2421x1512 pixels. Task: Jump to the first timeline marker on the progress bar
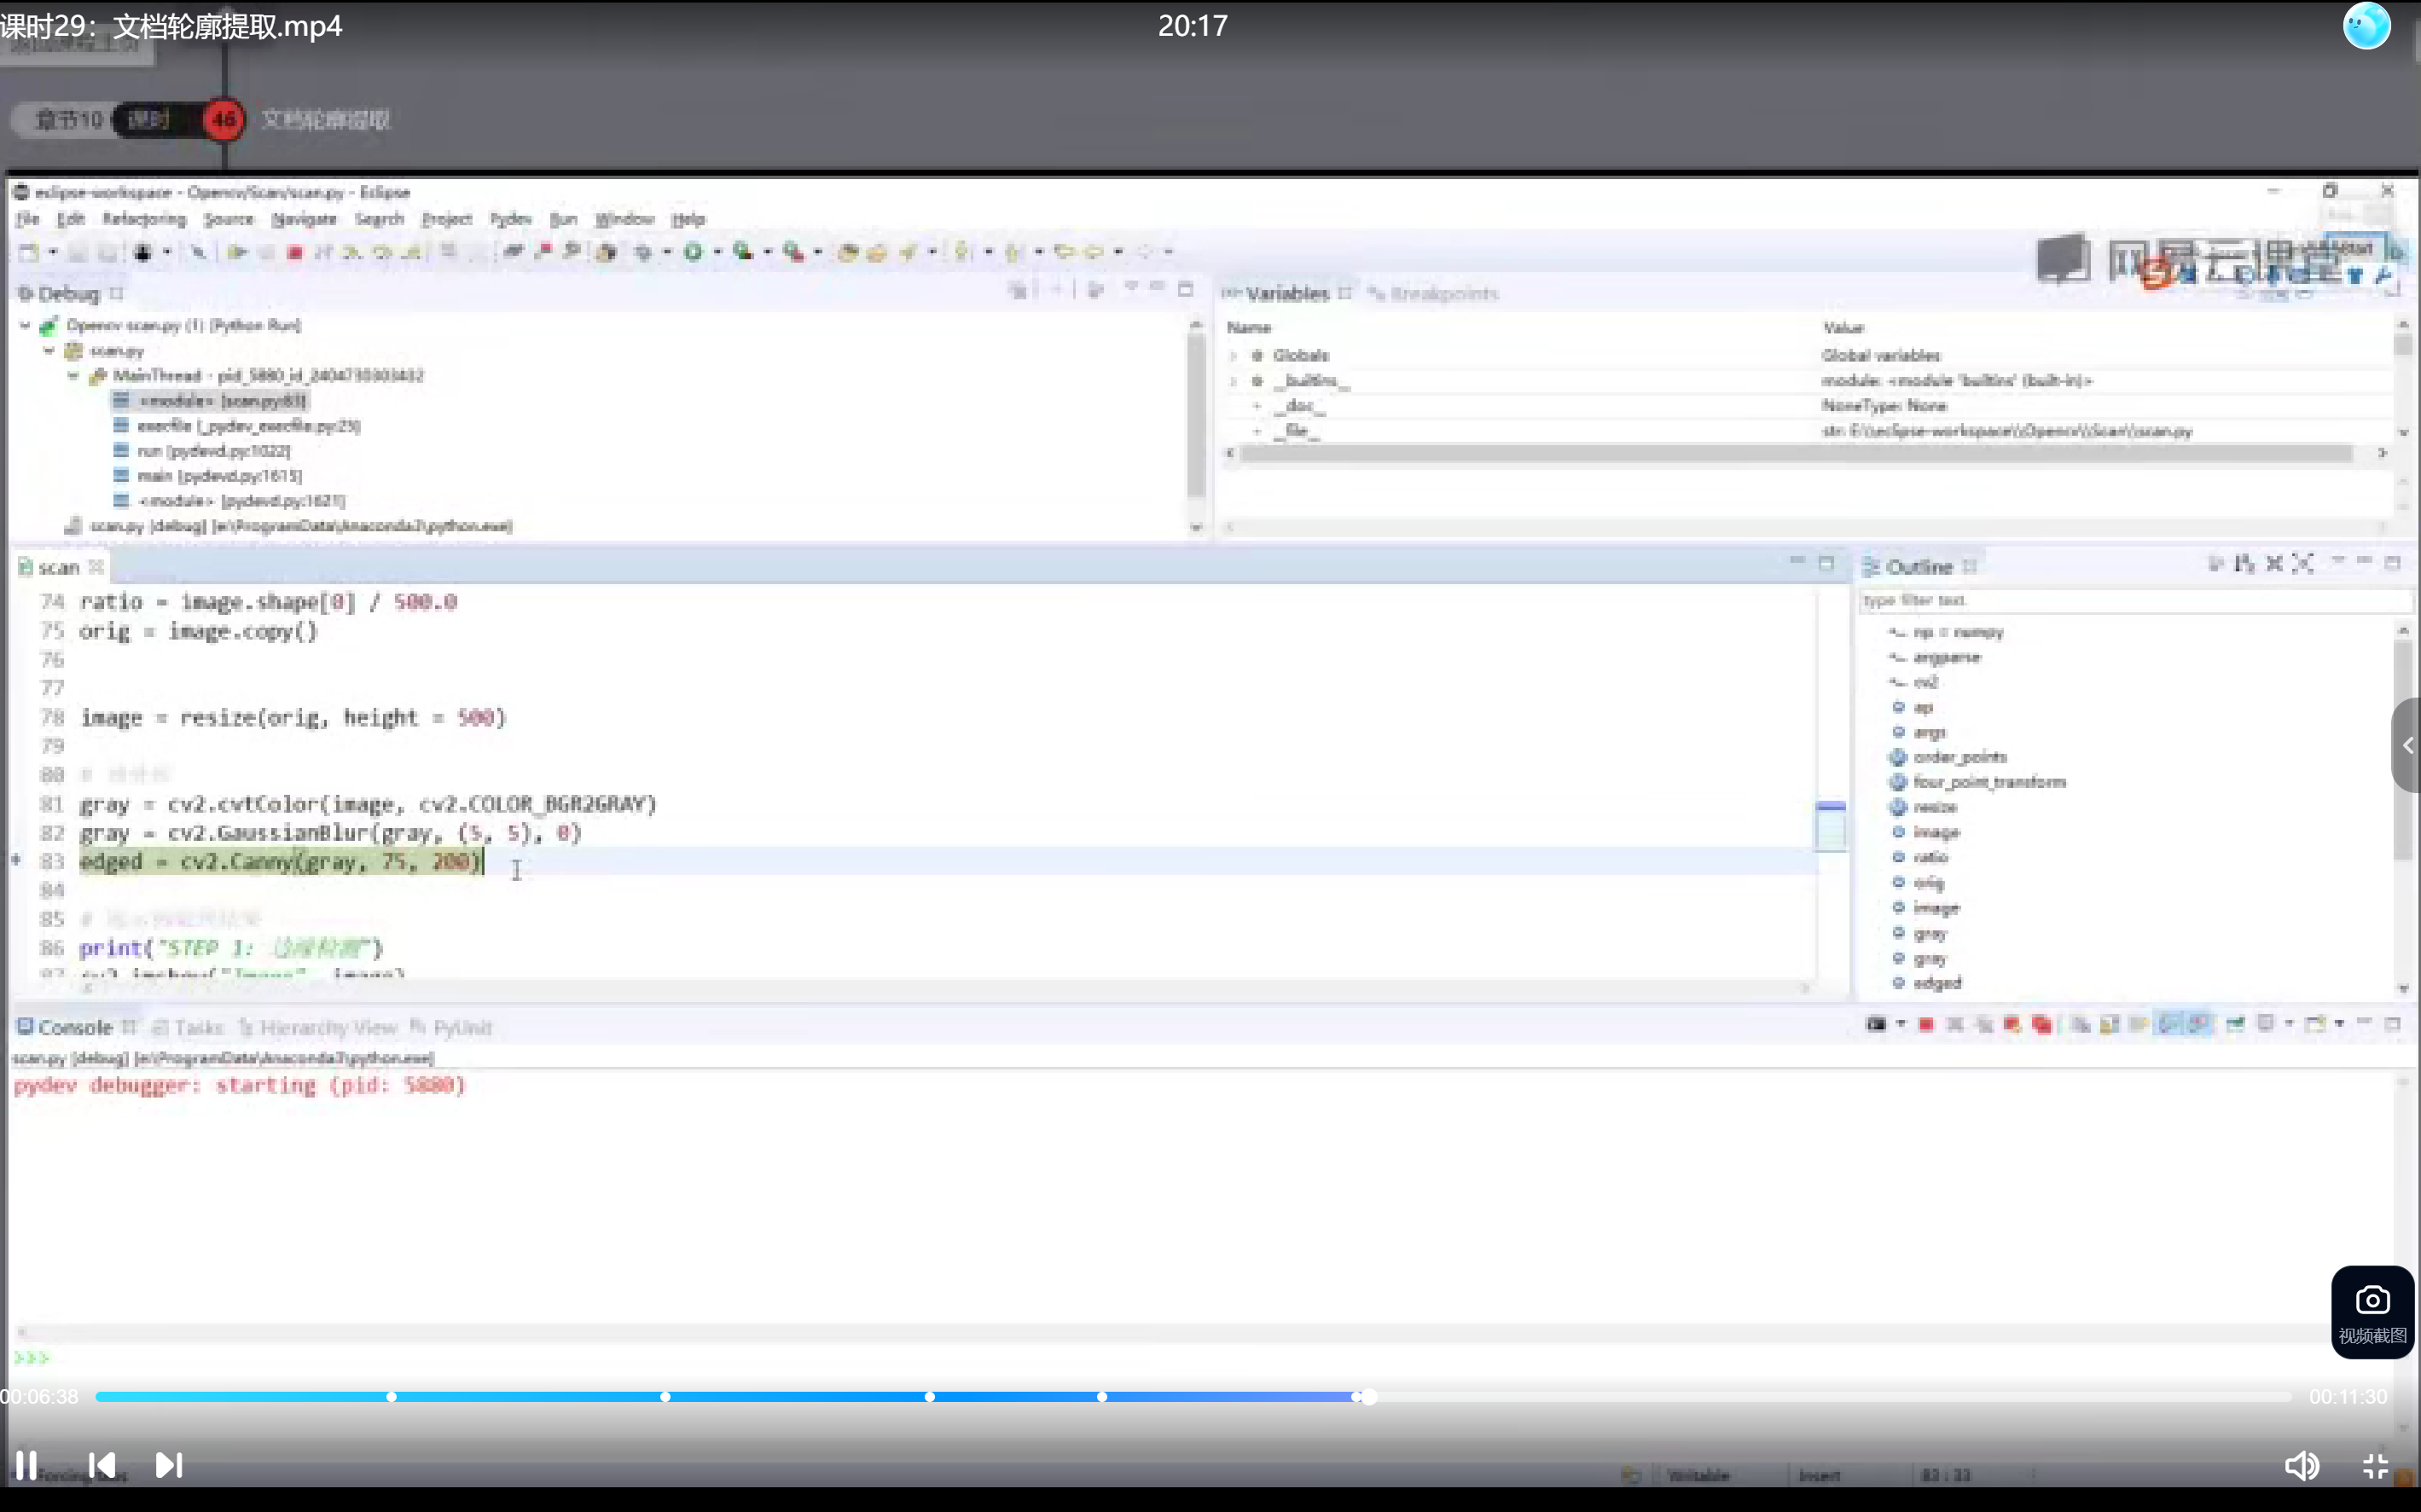pos(391,1397)
